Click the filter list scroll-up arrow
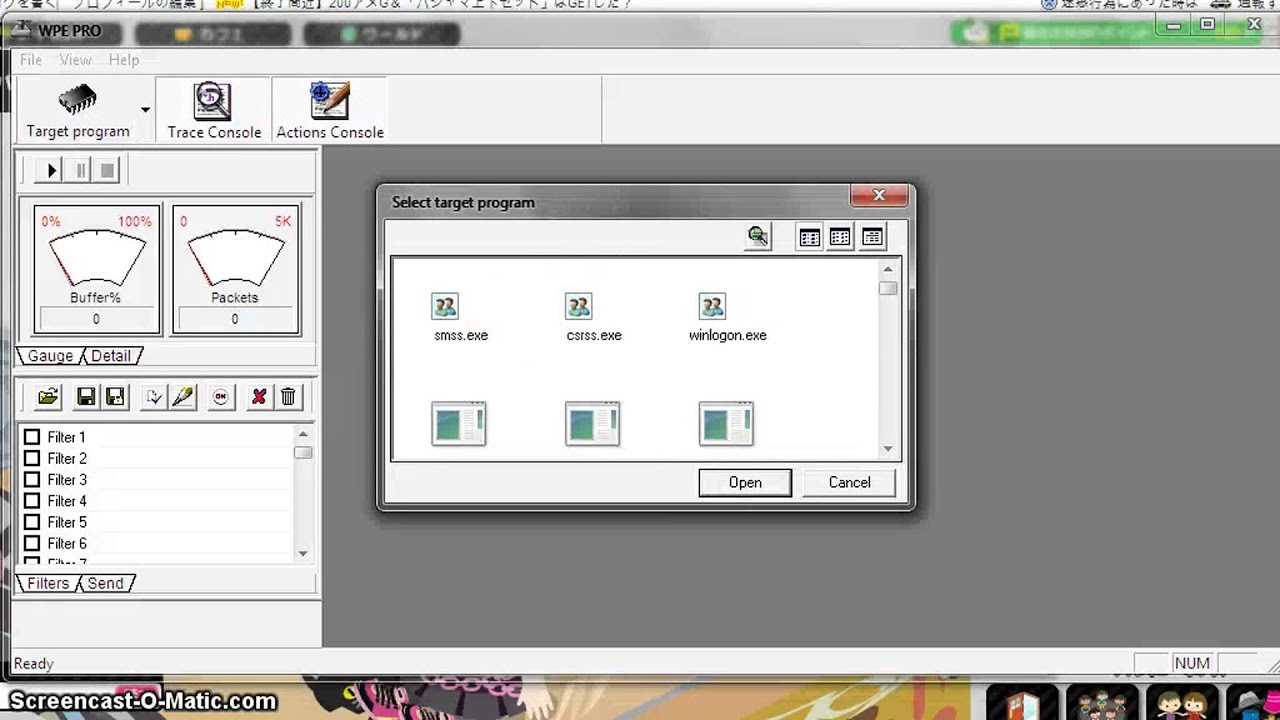Viewport: 1280px width, 720px height. 303,435
